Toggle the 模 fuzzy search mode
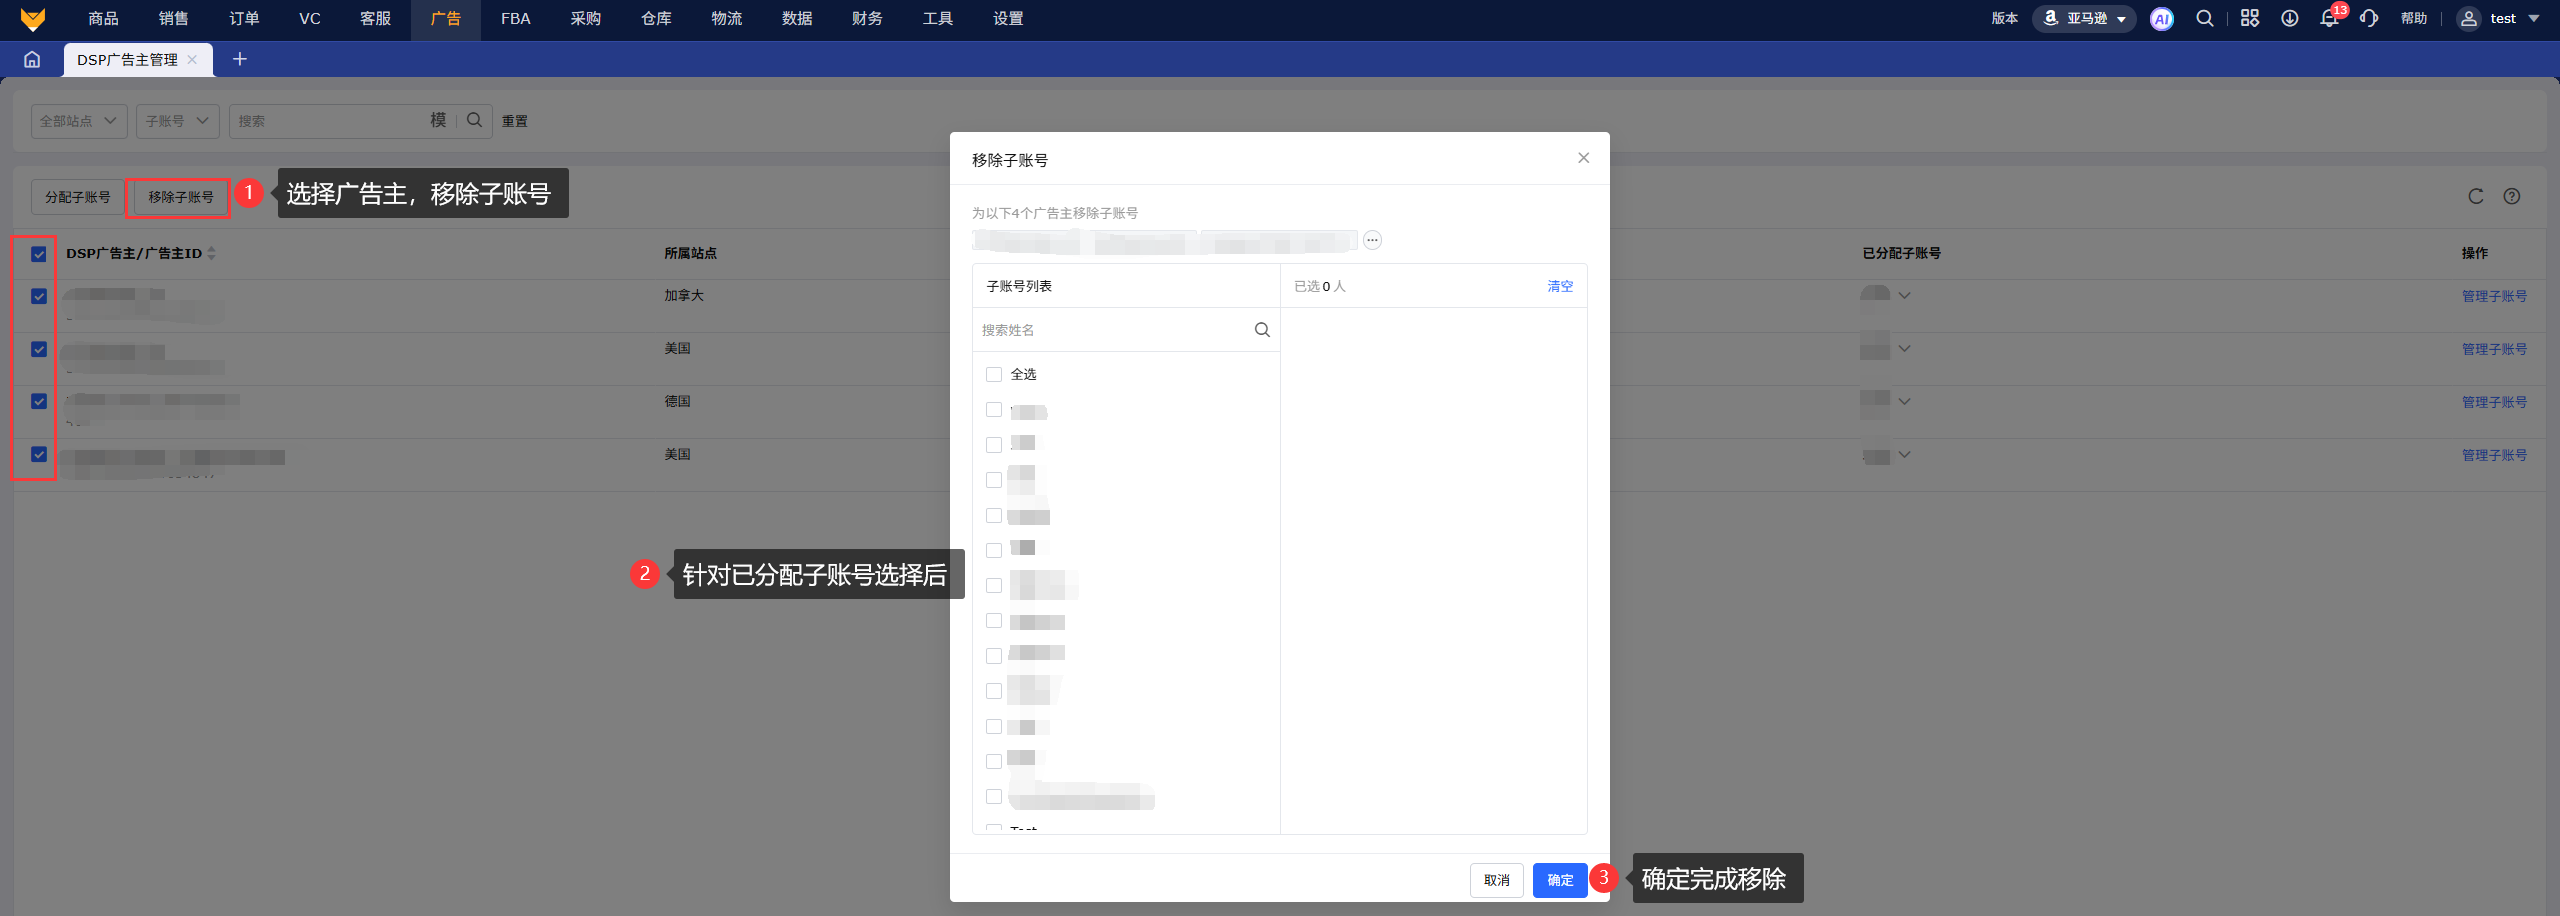 tap(438, 120)
